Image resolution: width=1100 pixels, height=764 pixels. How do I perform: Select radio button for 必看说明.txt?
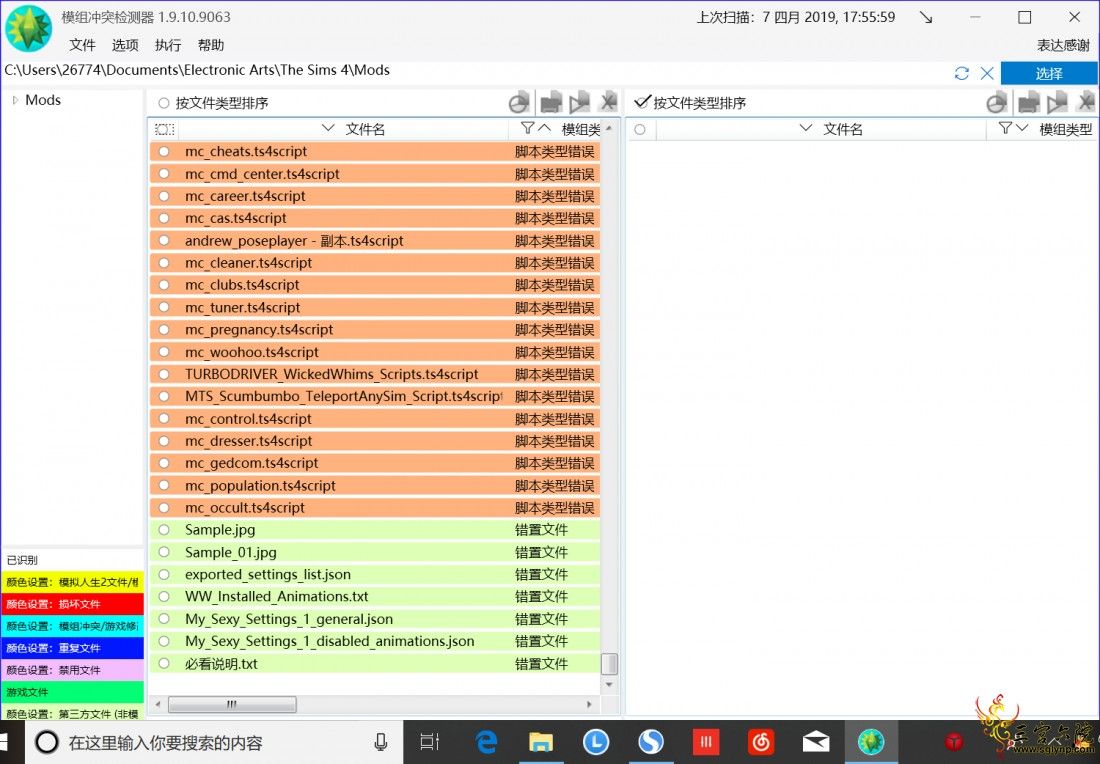tap(163, 663)
